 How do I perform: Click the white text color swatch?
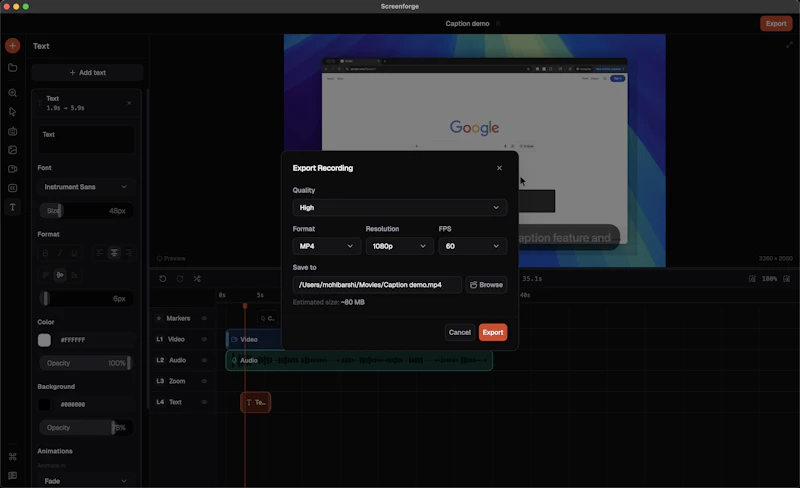(x=44, y=340)
